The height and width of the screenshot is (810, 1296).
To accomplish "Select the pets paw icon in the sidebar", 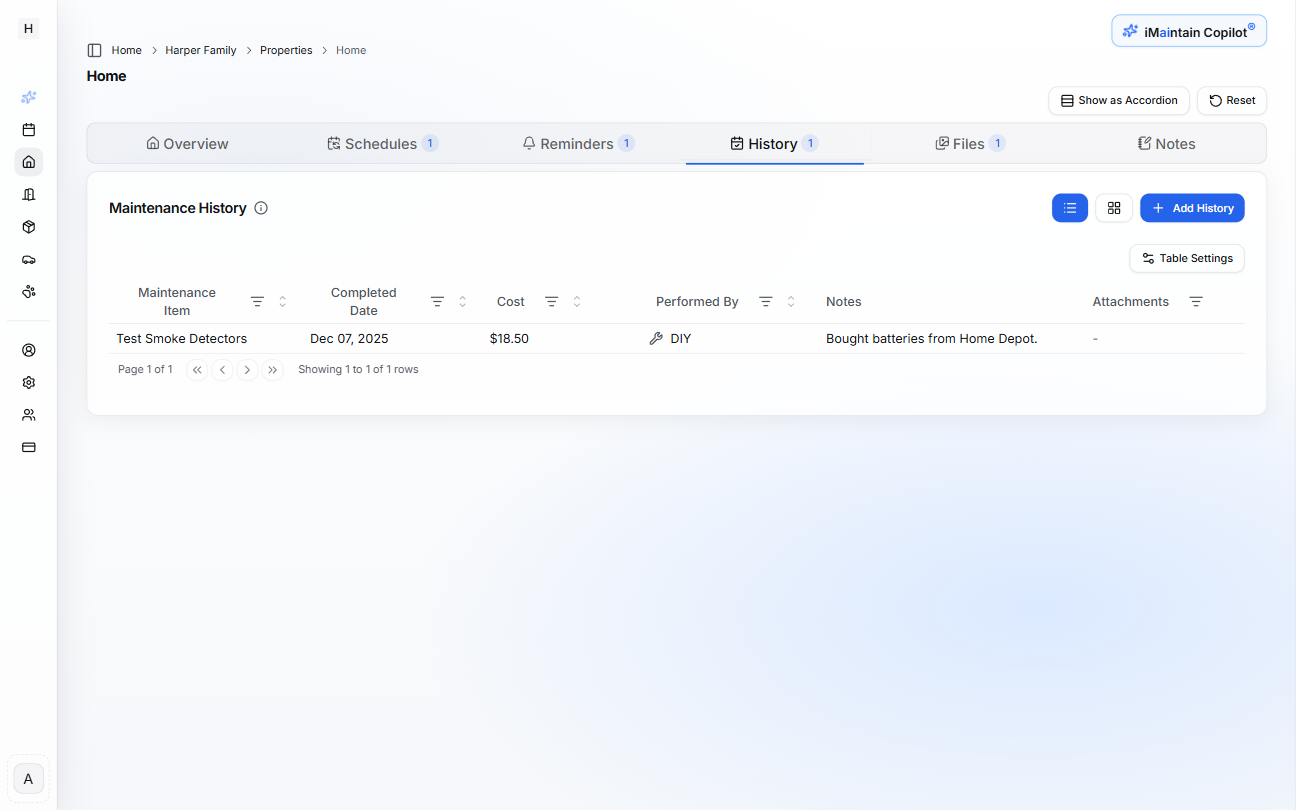I will tap(28, 291).
